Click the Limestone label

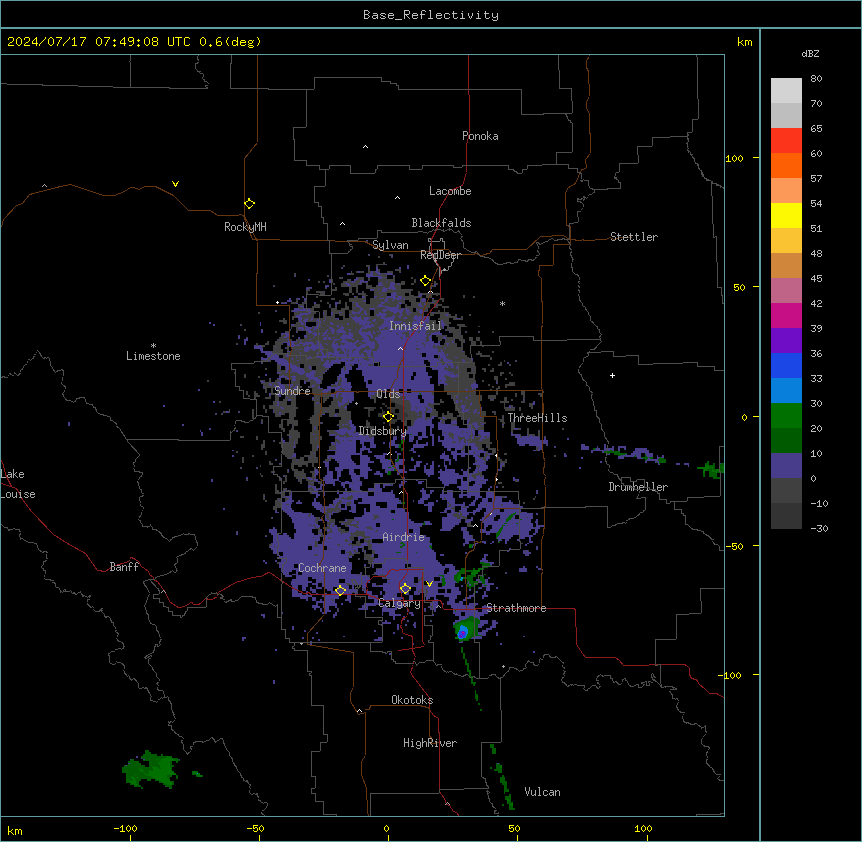pos(153,356)
